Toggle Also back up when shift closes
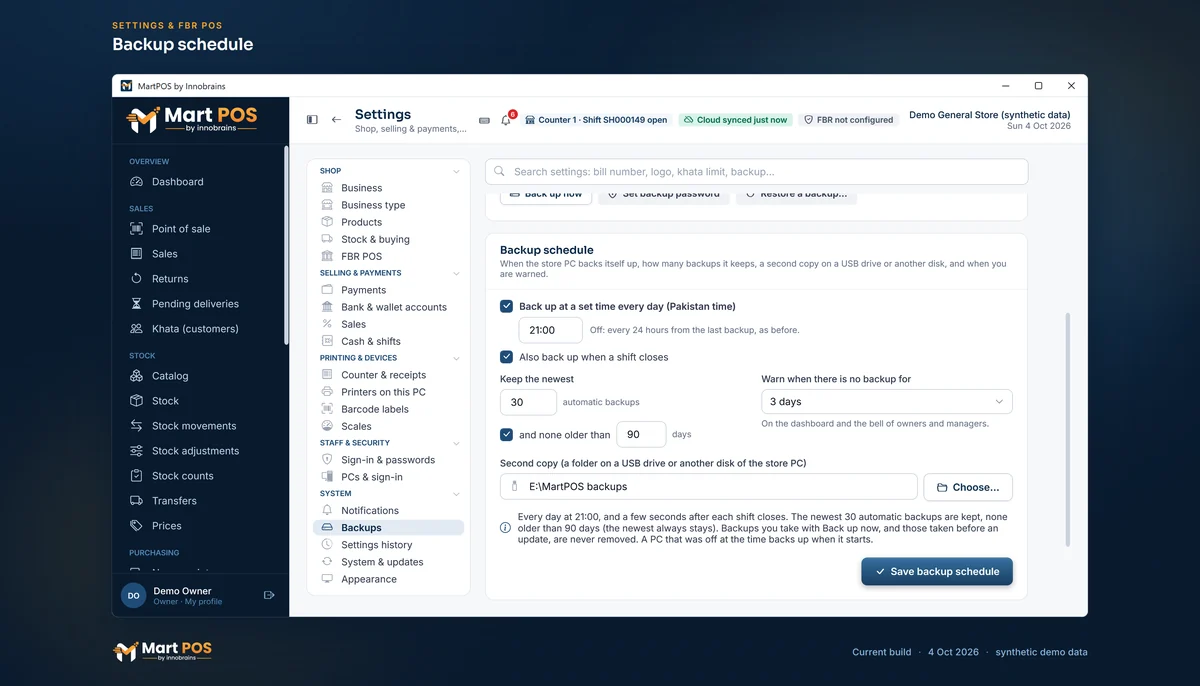This screenshot has width=1200, height=686. point(507,357)
